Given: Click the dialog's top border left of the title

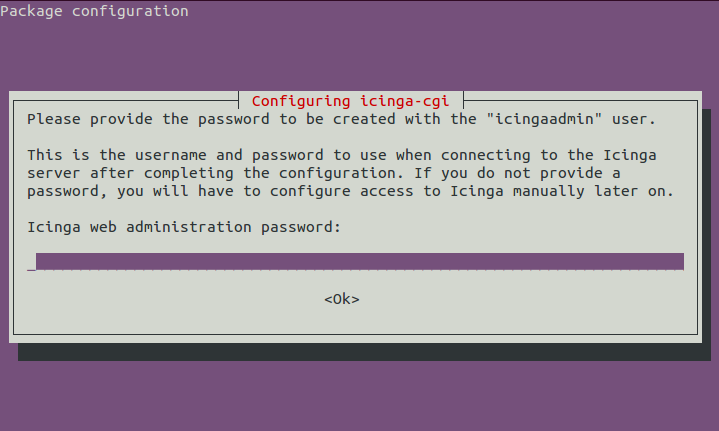Looking at the screenshot, I should click(x=126, y=100).
